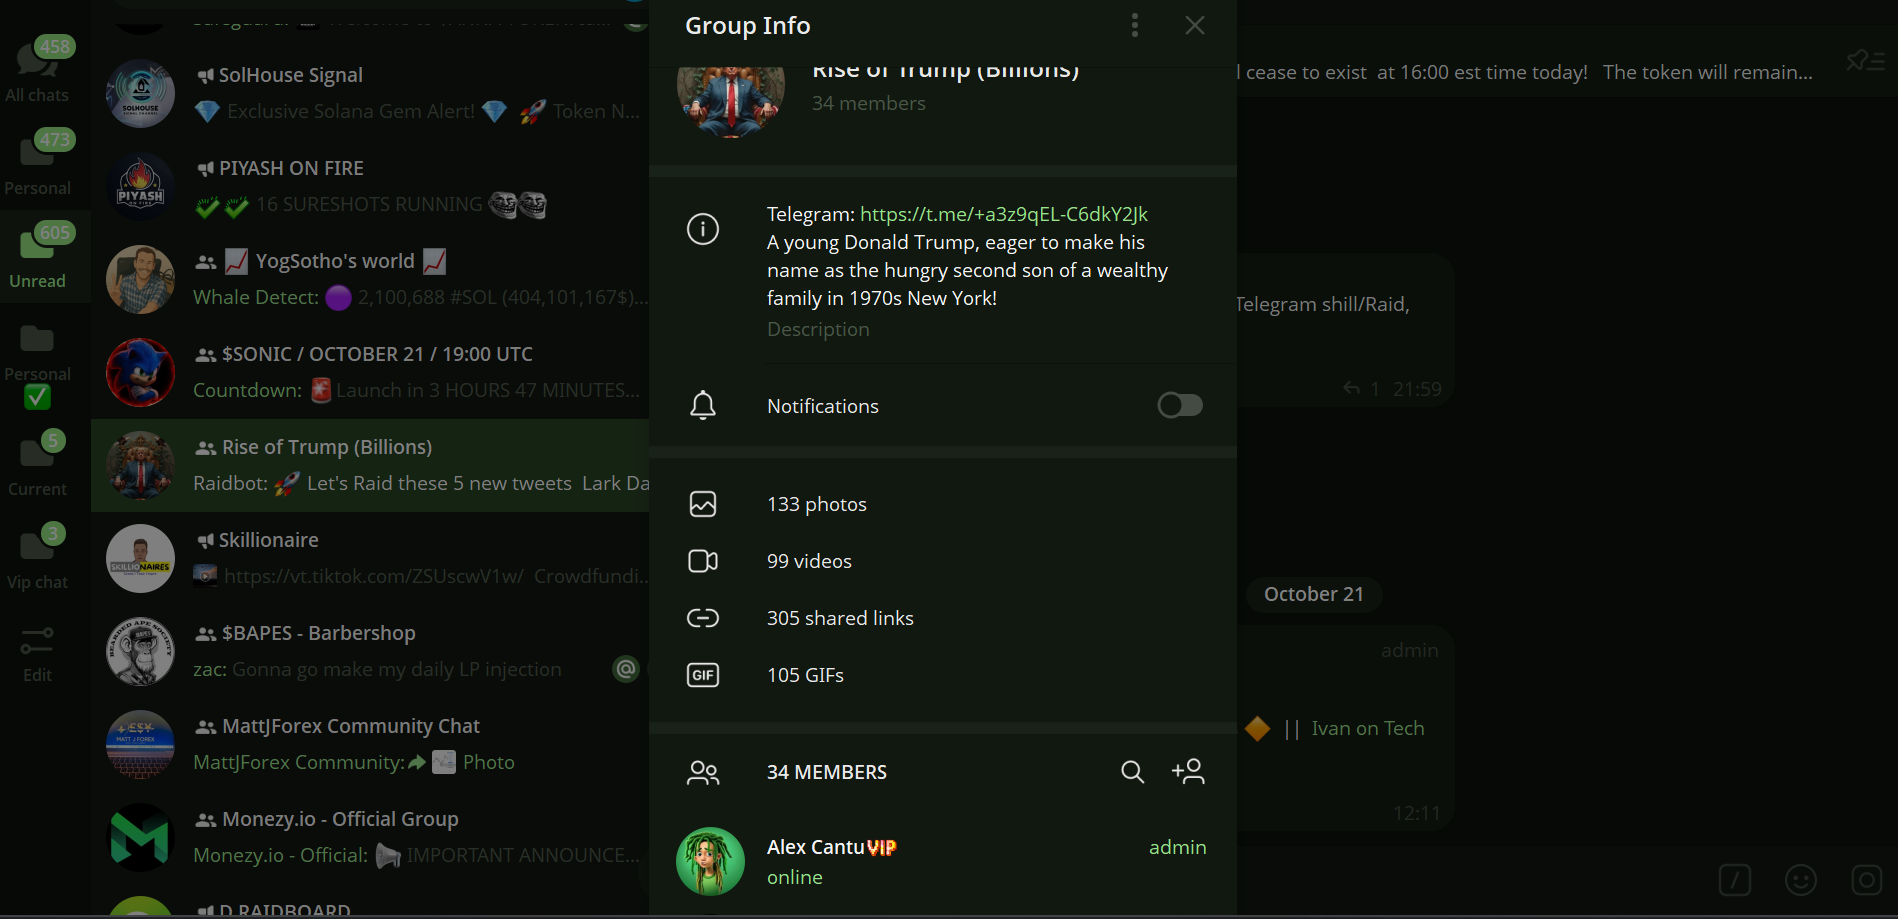Image resolution: width=1898 pixels, height=919 pixels.
Task: Open the emoji picker in message bar
Action: click(x=1800, y=880)
